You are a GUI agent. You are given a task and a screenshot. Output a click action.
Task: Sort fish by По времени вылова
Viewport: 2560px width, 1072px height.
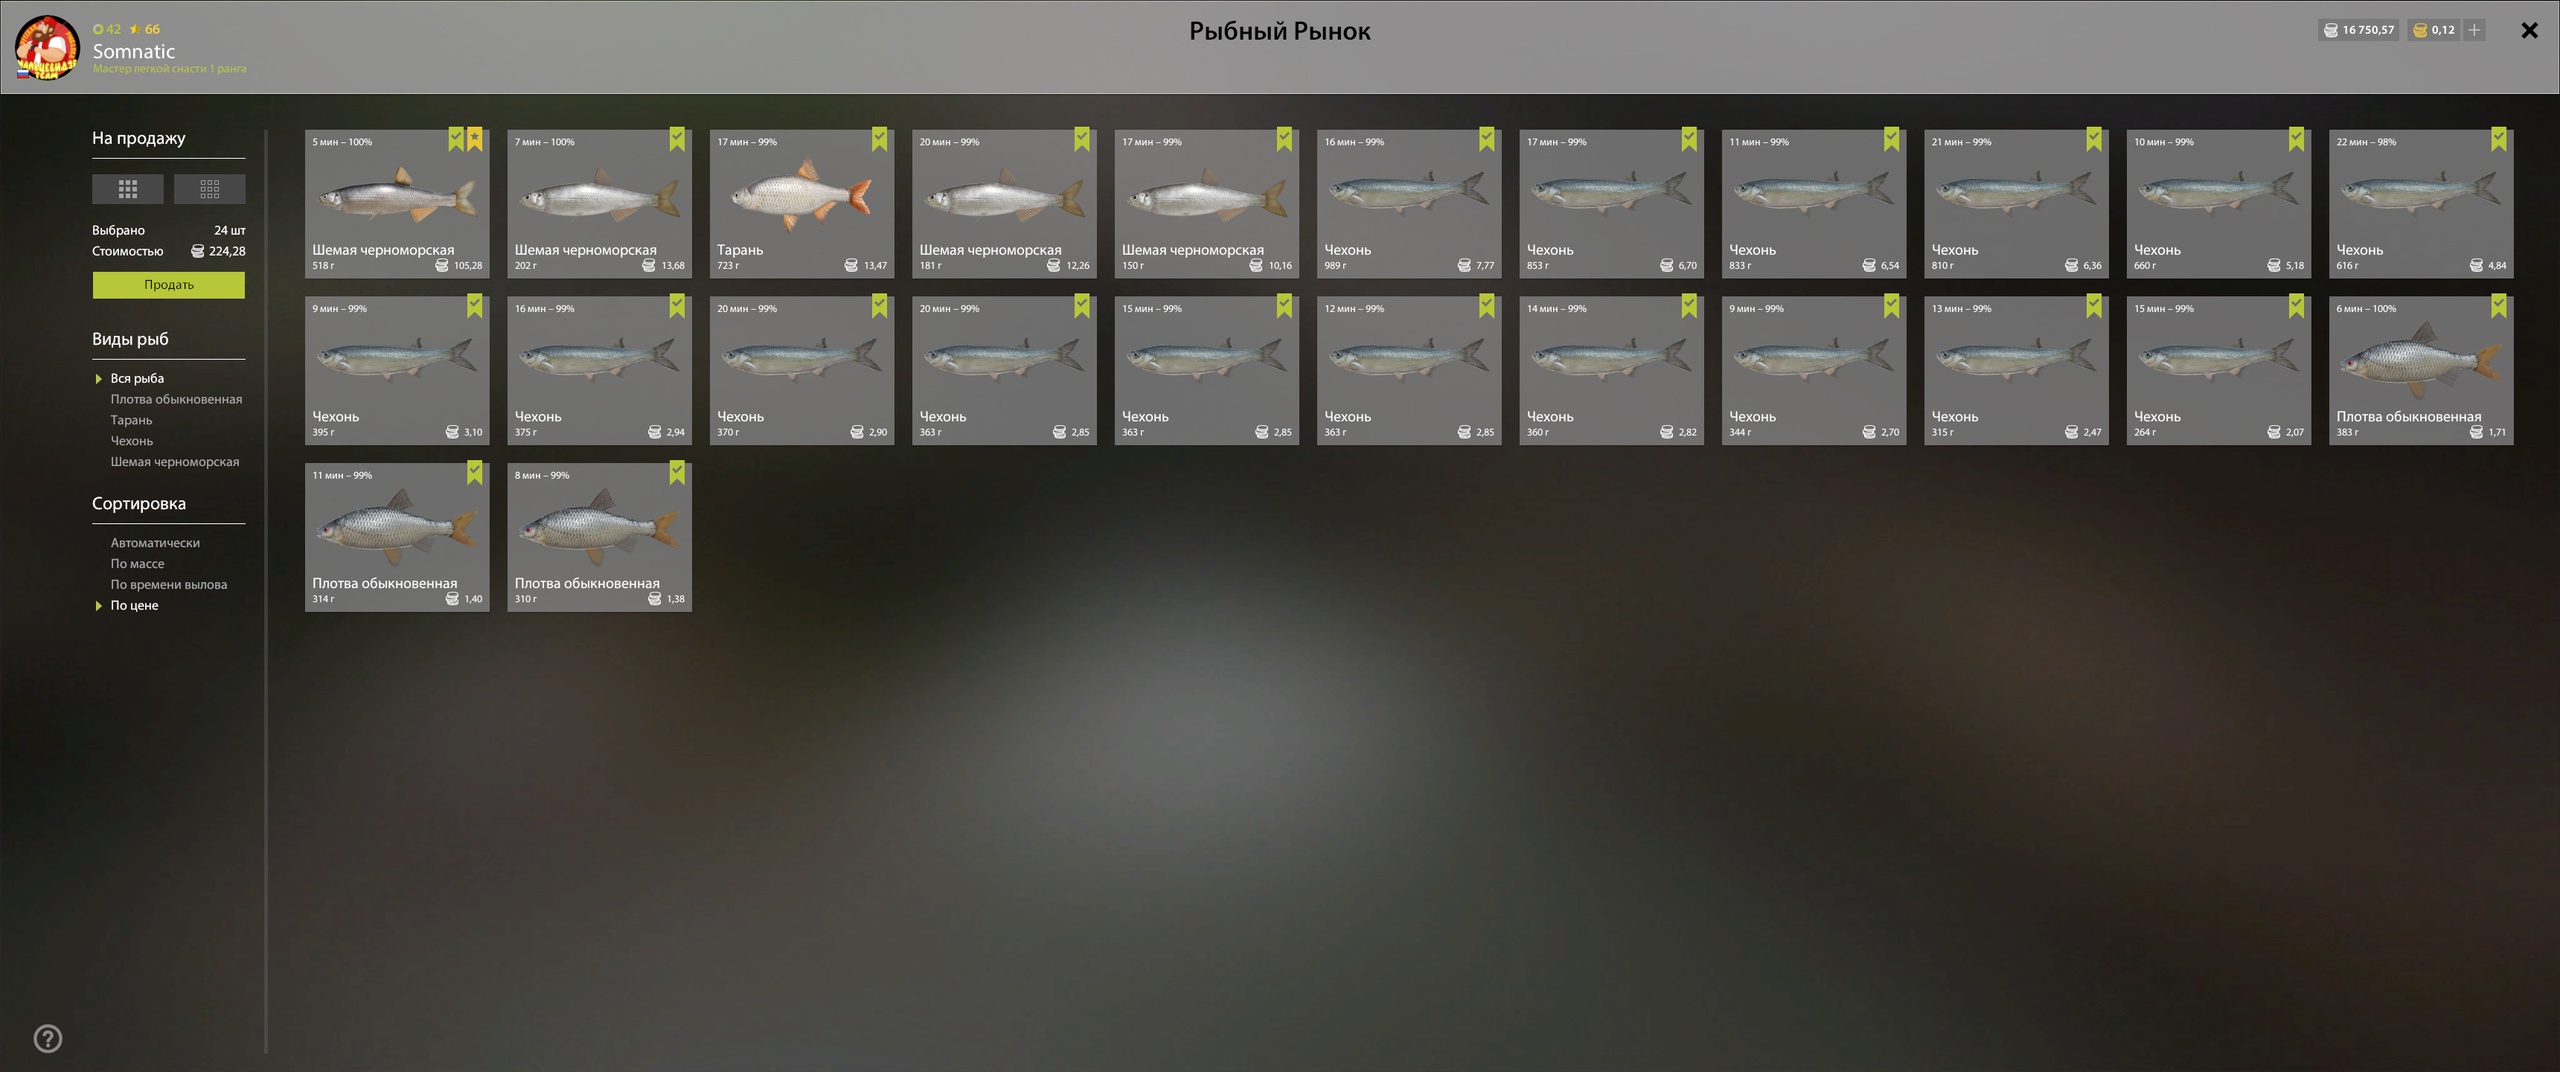coord(169,585)
